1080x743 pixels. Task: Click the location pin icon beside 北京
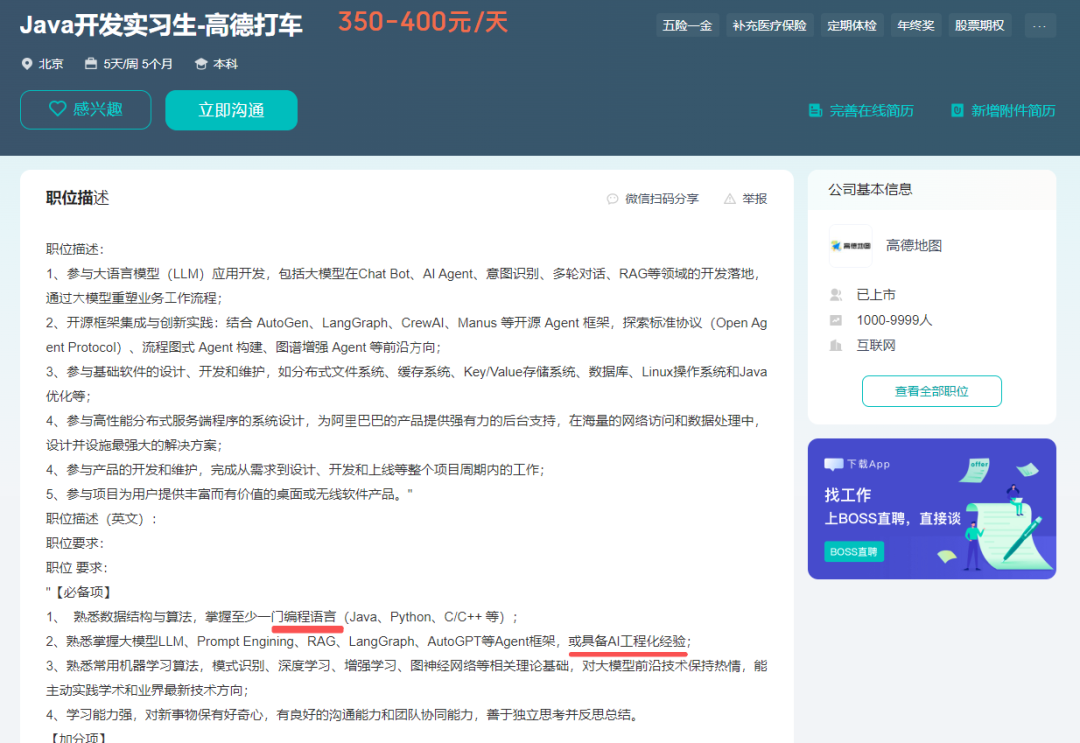pos(27,62)
